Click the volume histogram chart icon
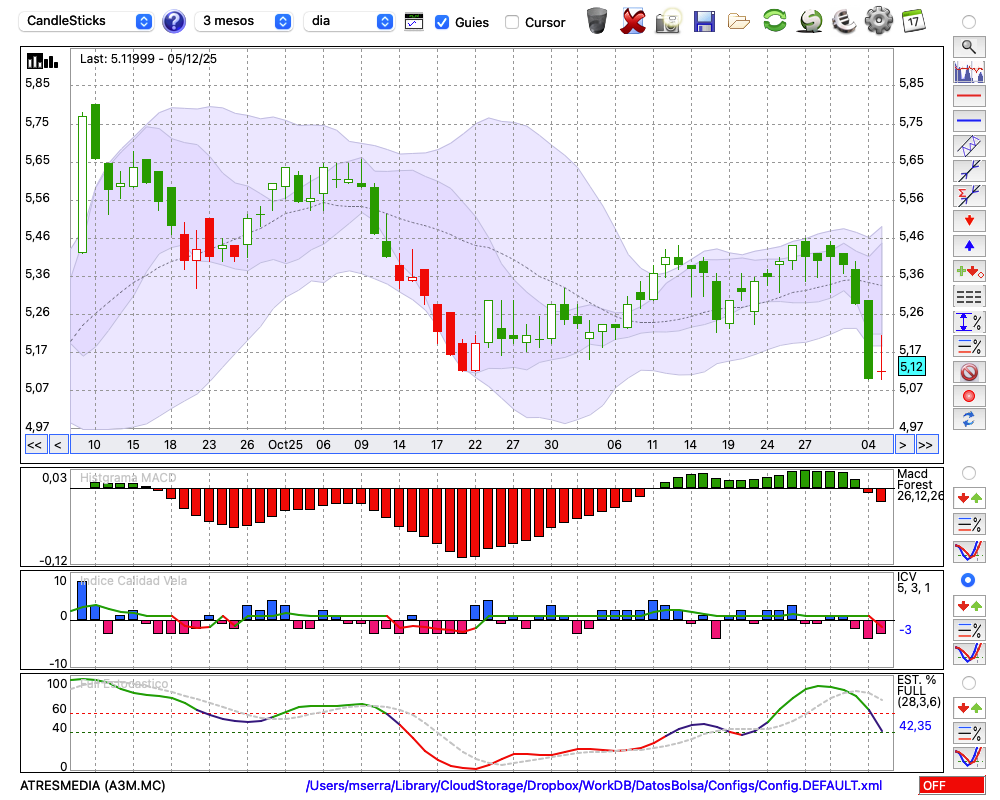 969,72
